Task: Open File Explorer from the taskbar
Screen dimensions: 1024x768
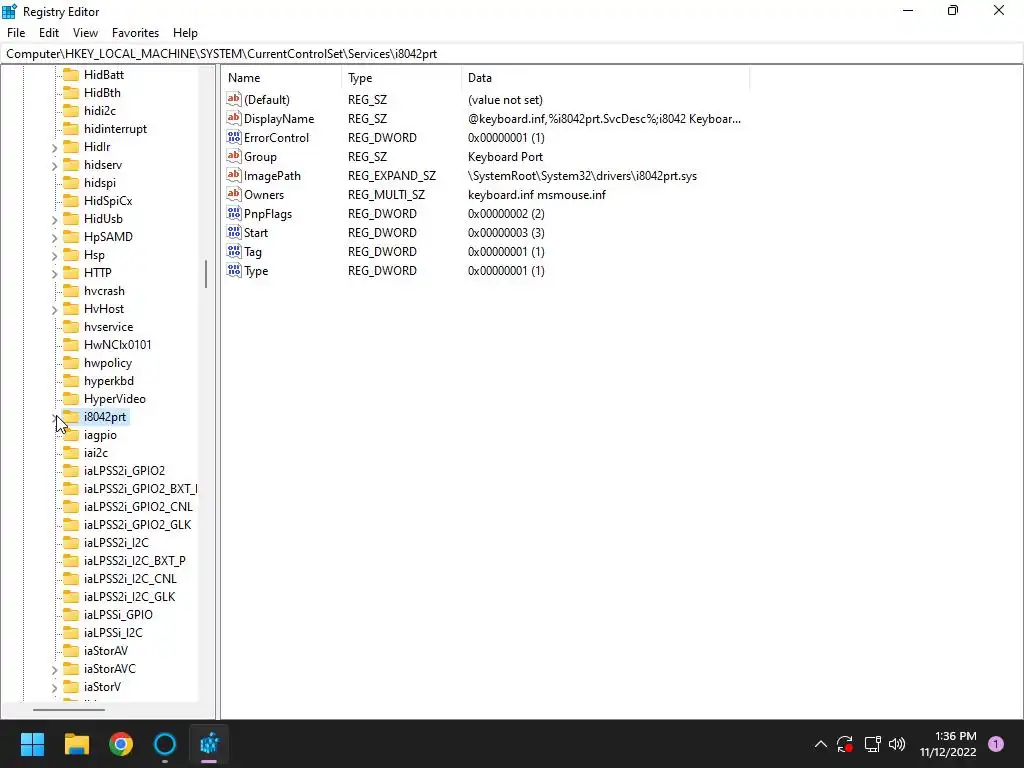Action: click(77, 744)
